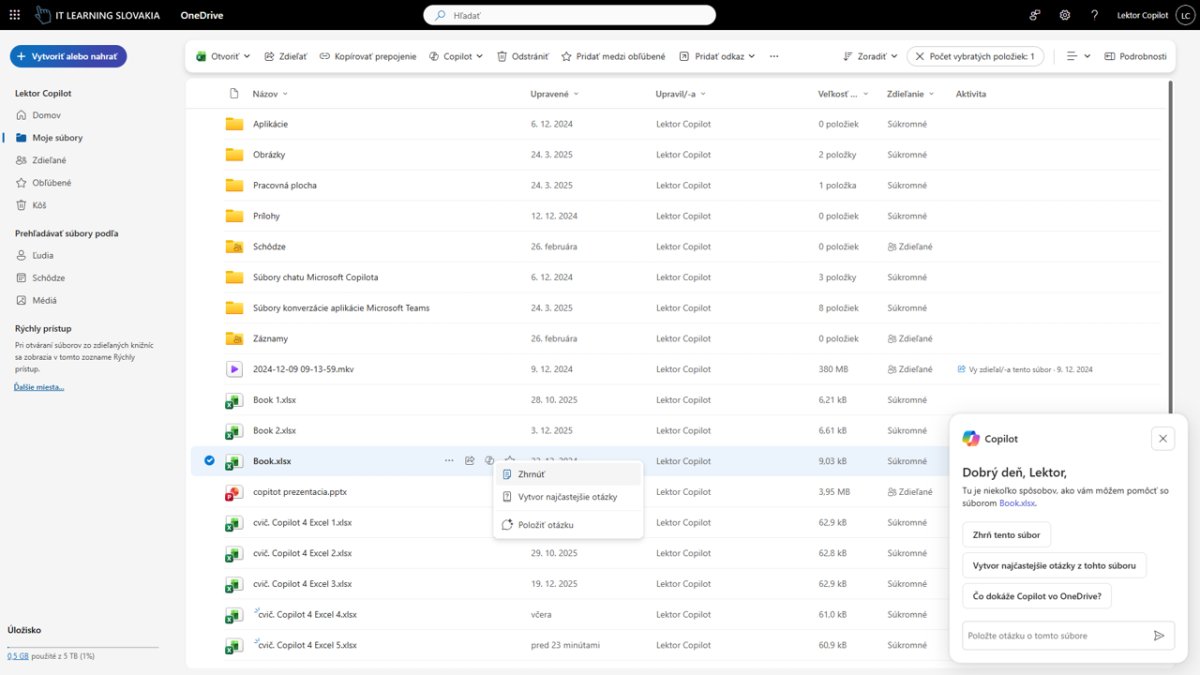Click Vytvoriť alebo nahrať button
The image size is (1200, 675).
click(x=66, y=57)
